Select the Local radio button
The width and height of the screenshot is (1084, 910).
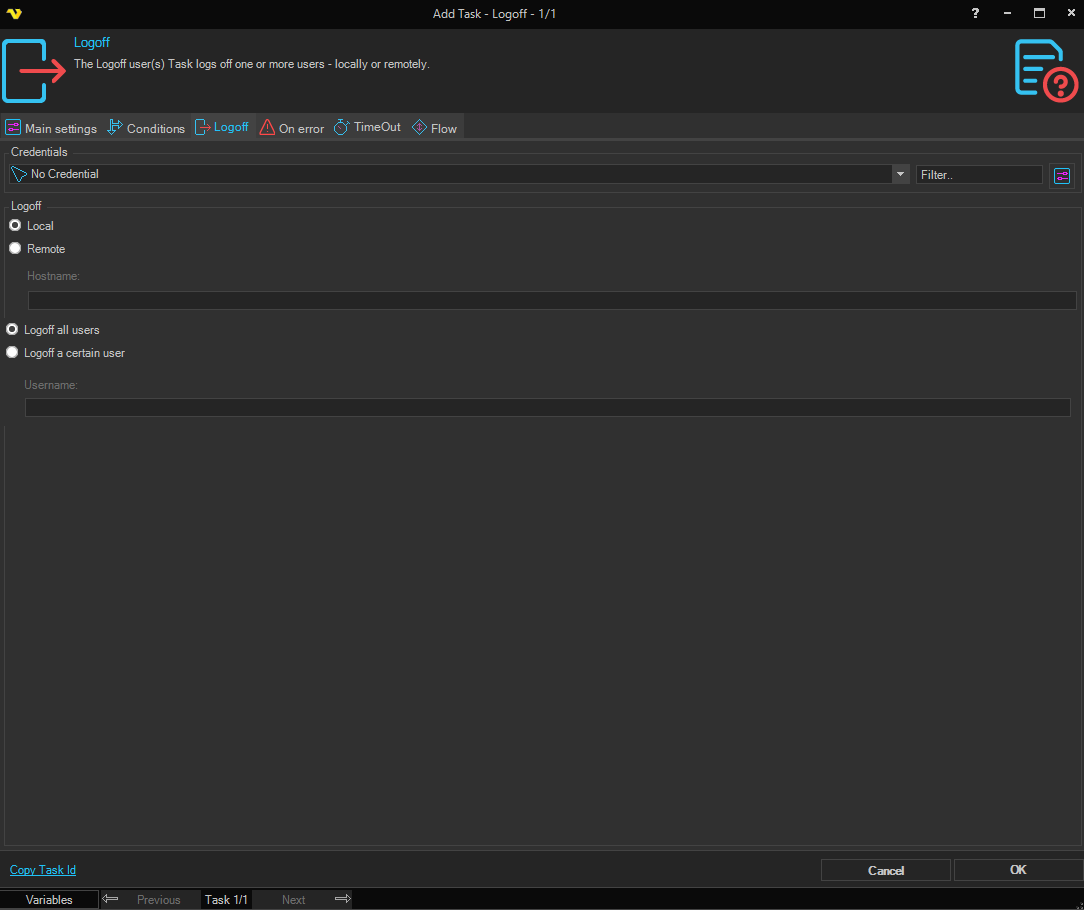[15, 226]
